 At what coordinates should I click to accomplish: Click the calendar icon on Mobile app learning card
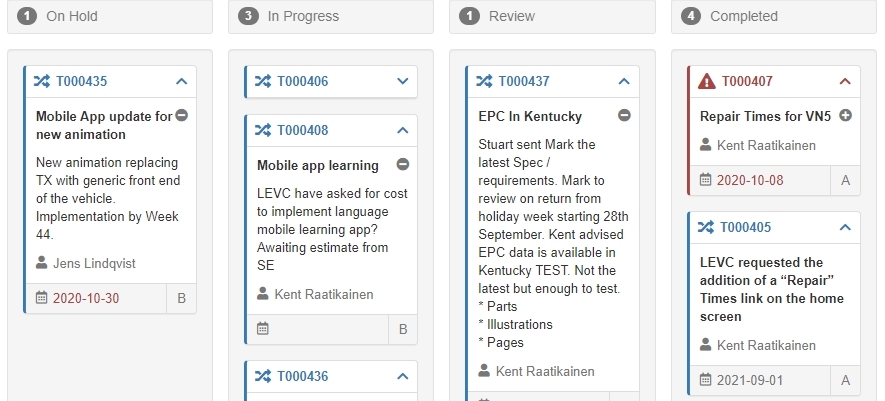pos(262,328)
